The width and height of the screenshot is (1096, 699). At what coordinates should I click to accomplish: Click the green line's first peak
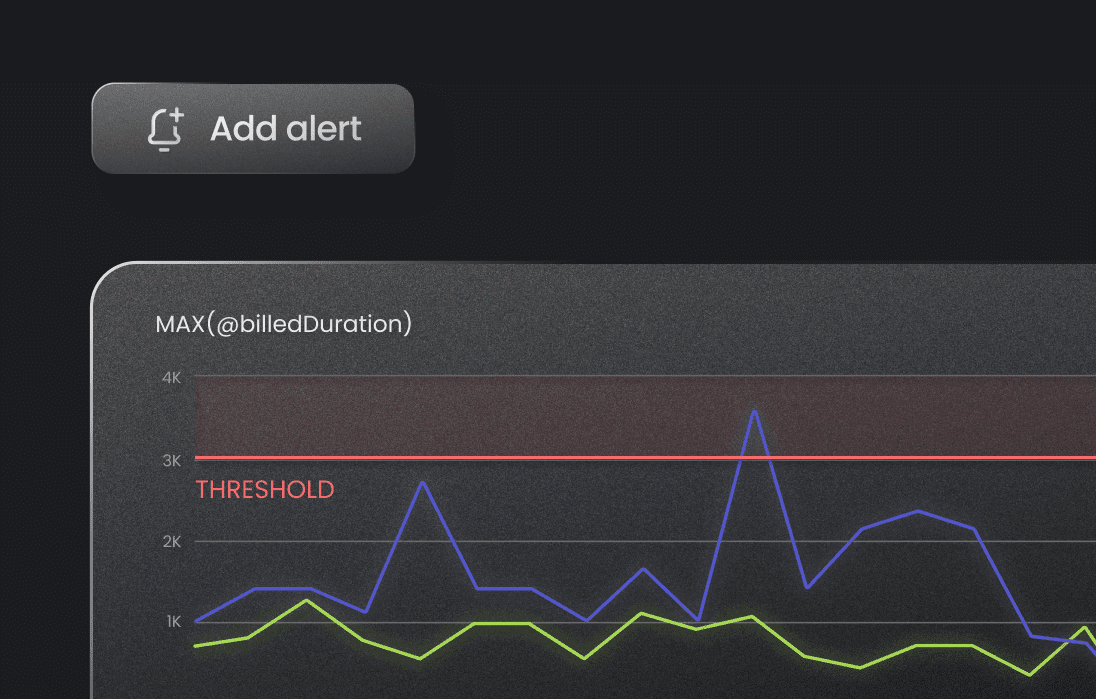point(306,600)
